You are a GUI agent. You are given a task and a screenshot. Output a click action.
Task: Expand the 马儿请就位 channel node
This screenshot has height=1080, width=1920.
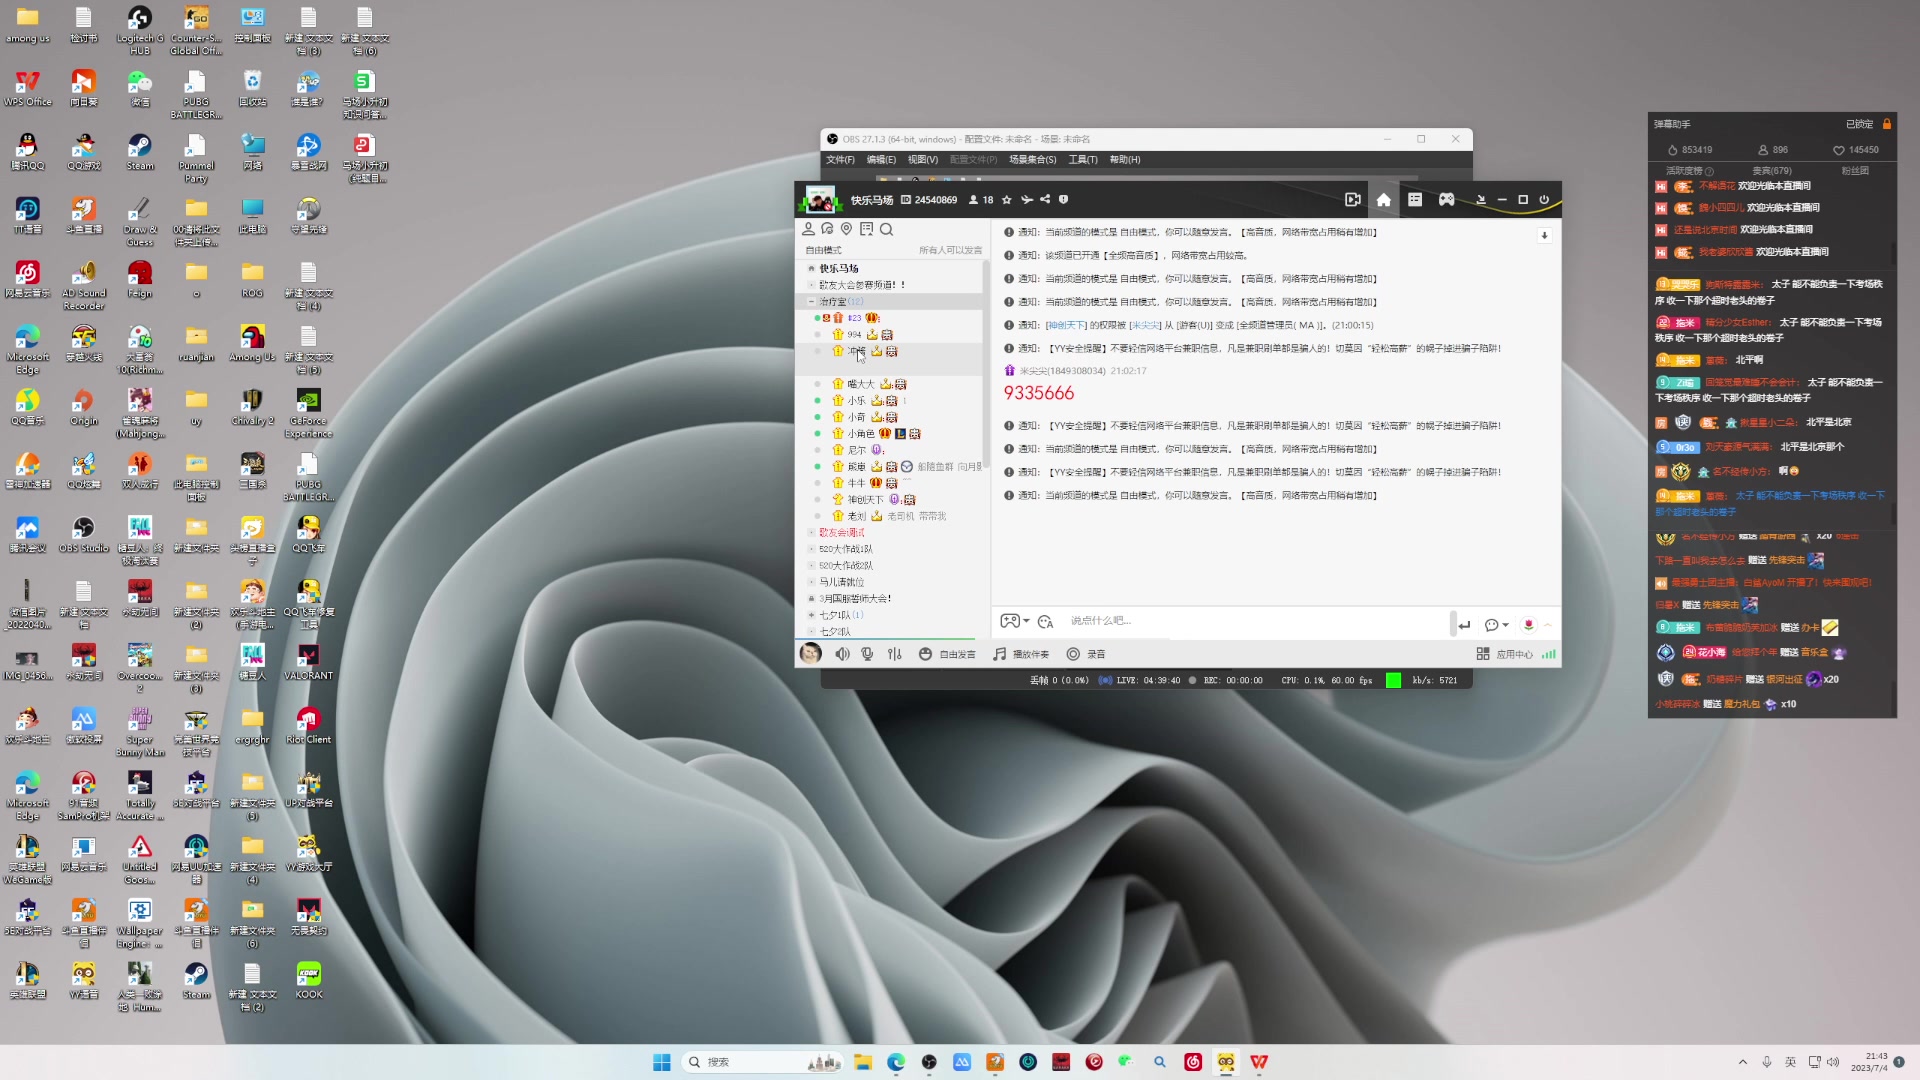tap(812, 582)
